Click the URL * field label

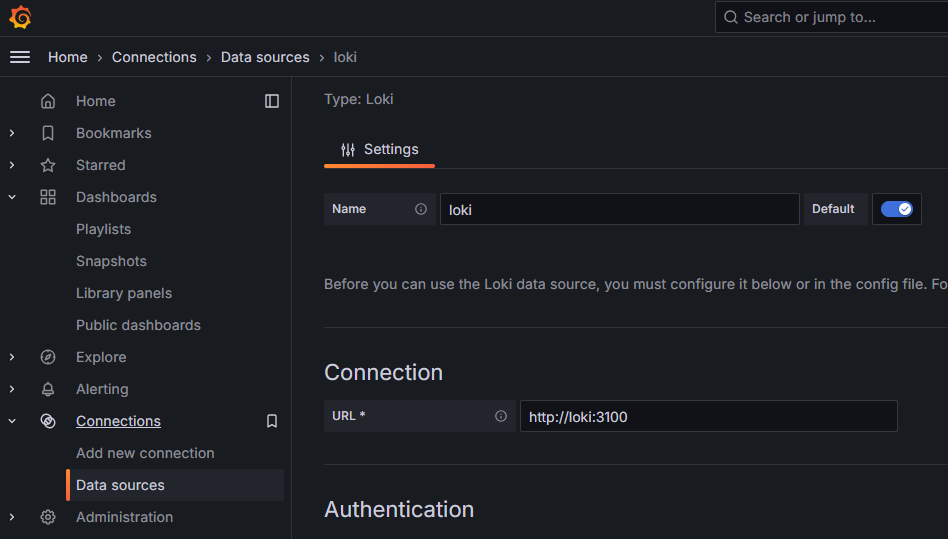[x=349, y=416]
